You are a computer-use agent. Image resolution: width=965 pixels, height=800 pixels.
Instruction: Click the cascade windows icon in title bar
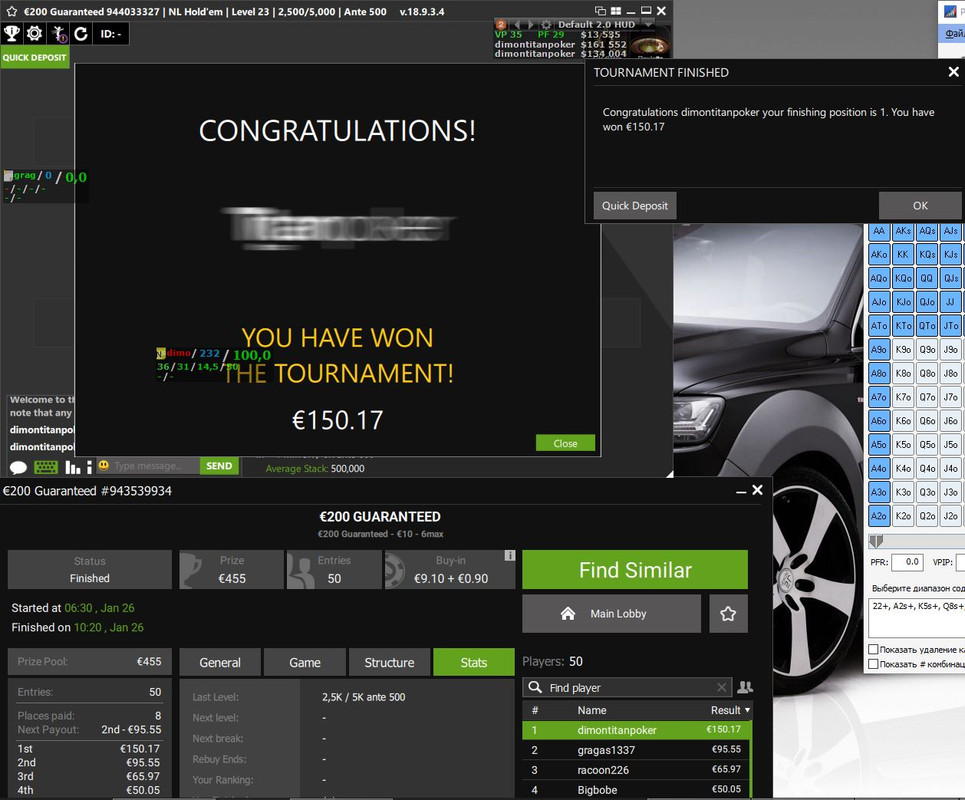click(601, 11)
